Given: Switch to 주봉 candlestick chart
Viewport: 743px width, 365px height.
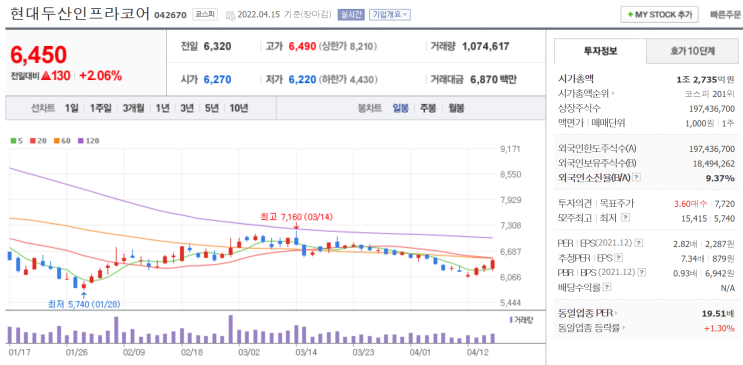Looking at the screenshot, I should (427, 108).
